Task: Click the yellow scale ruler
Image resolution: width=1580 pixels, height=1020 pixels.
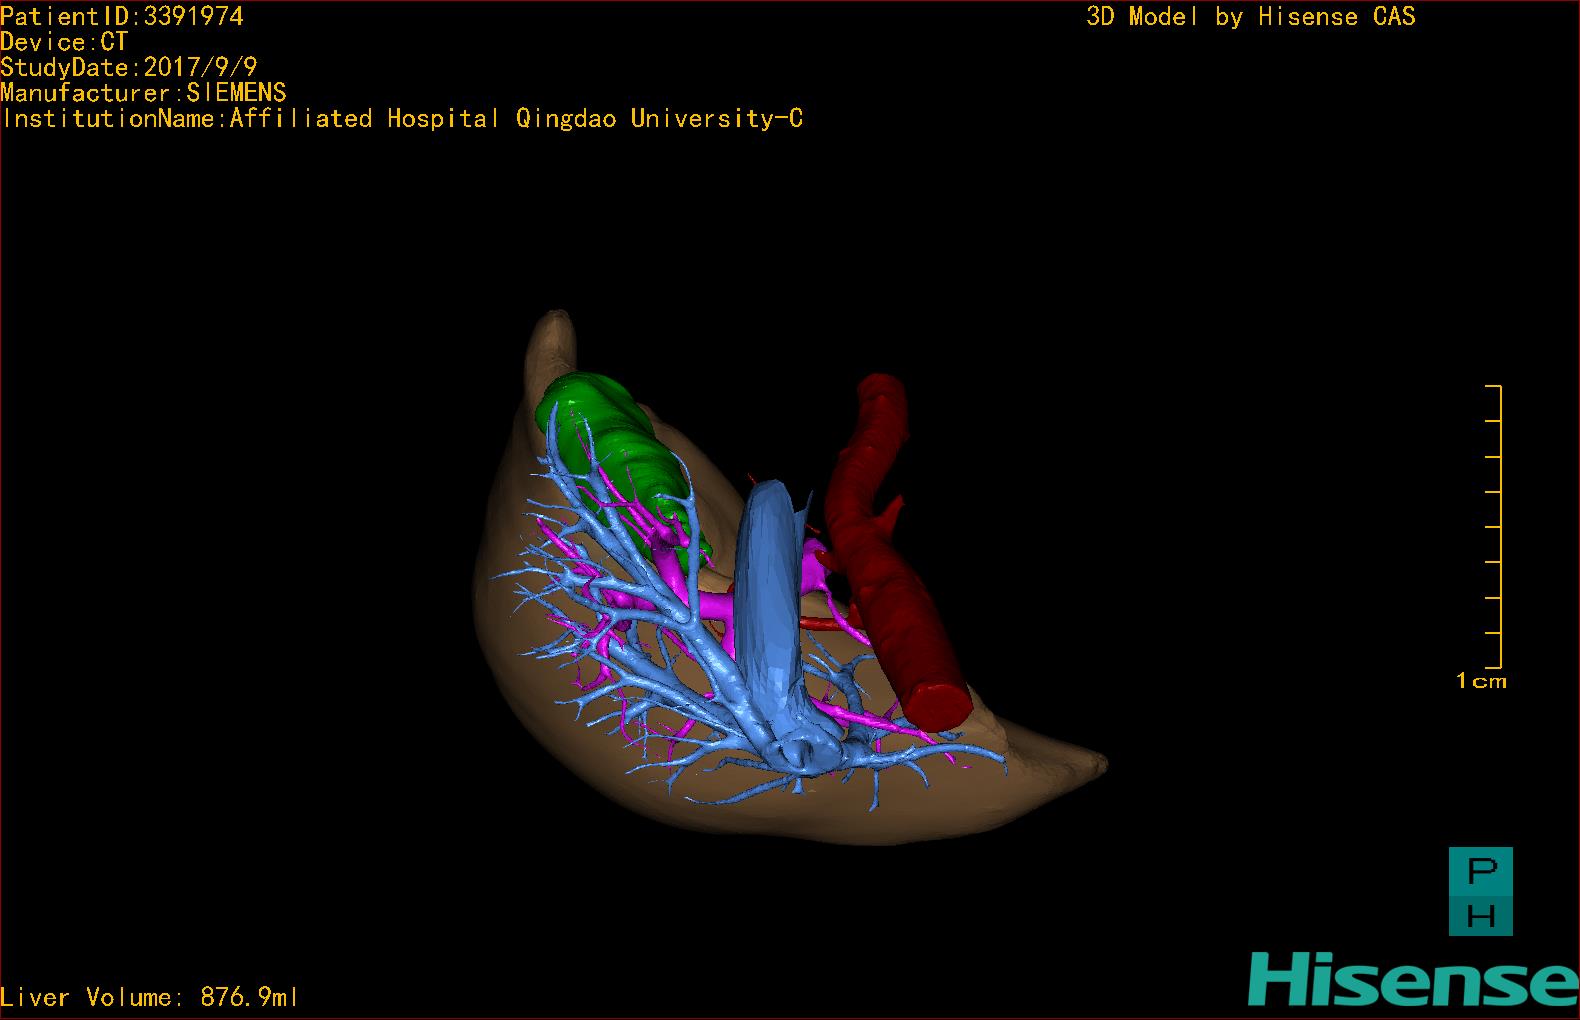Action: (1494, 526)
